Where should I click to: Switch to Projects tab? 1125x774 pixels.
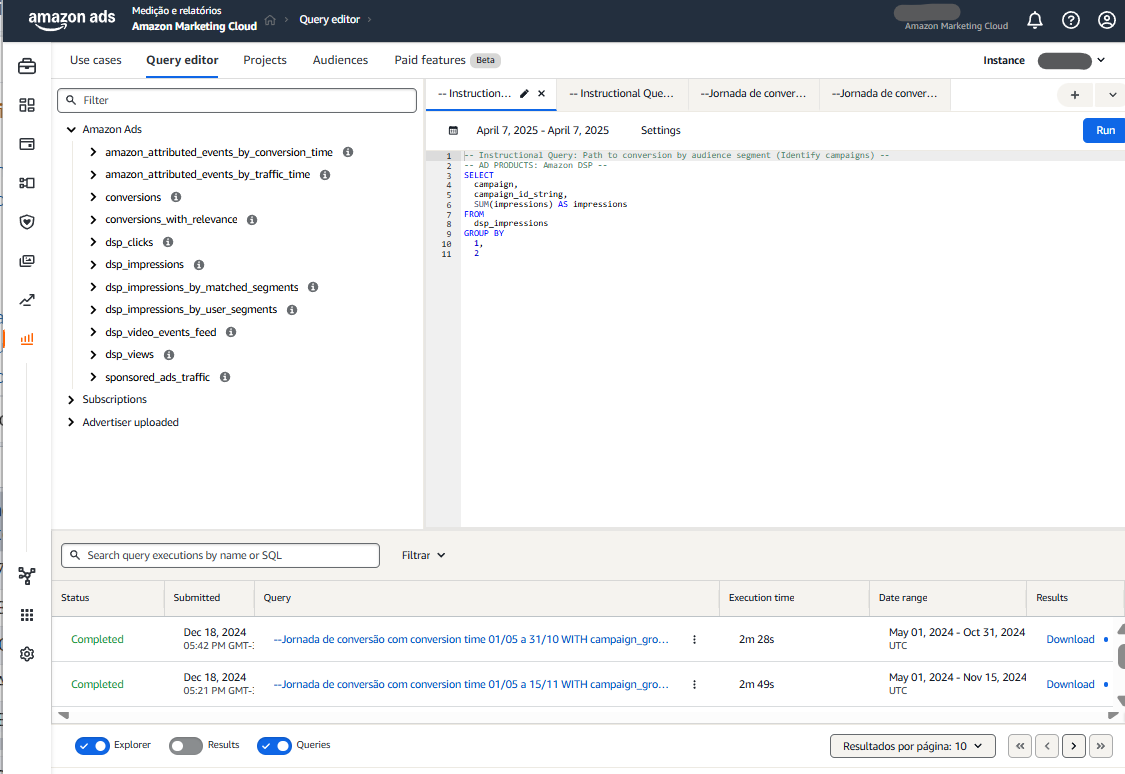(x=265, y=60)
